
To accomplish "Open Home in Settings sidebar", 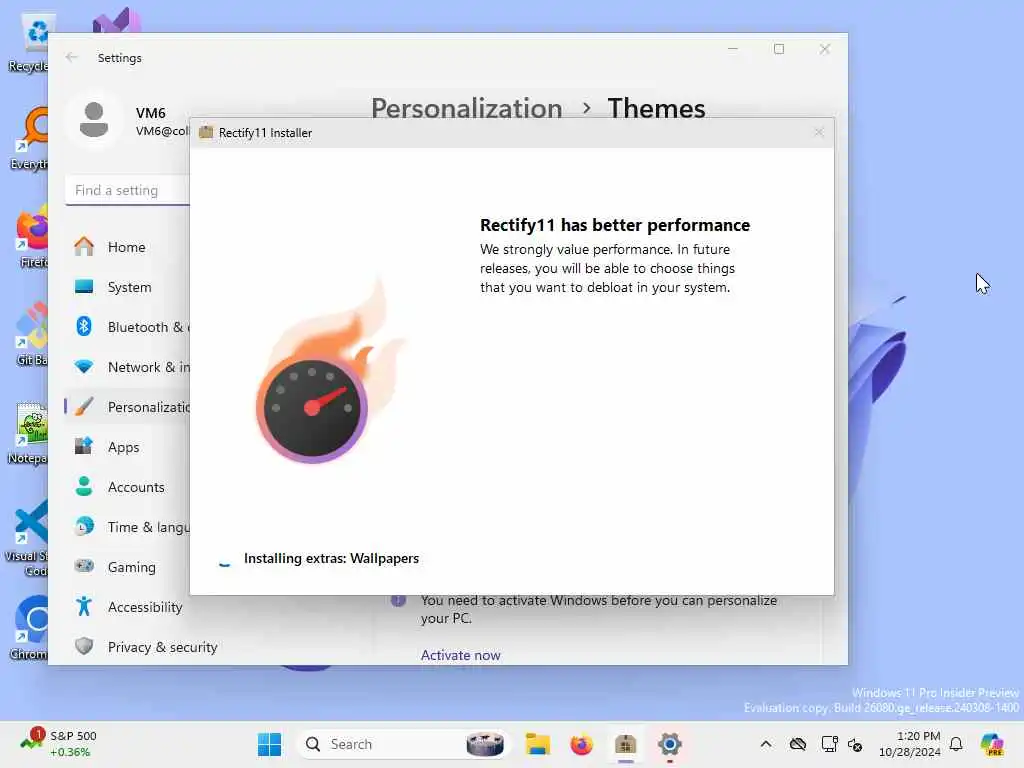I will [x=127, y=247].
